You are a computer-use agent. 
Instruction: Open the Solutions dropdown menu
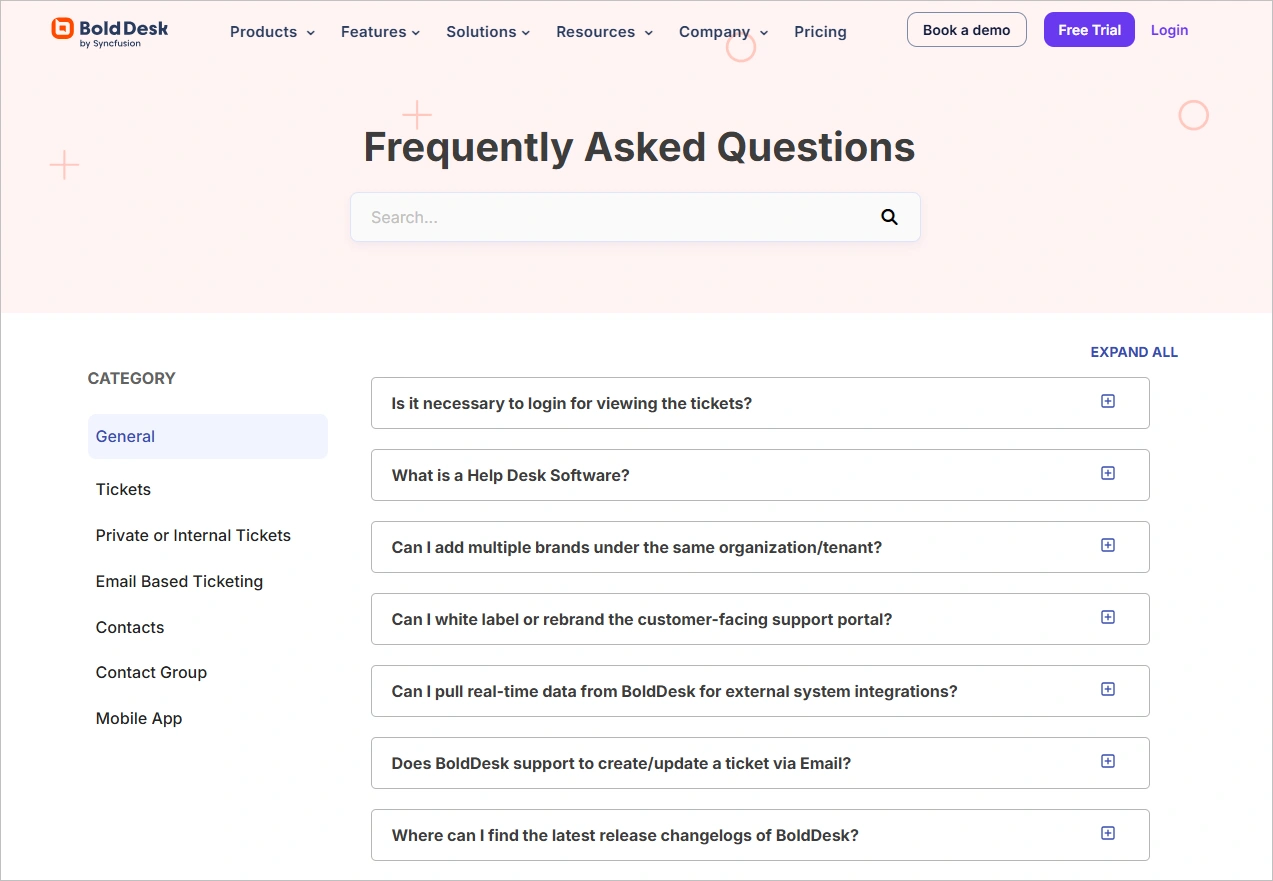point(488,32)
